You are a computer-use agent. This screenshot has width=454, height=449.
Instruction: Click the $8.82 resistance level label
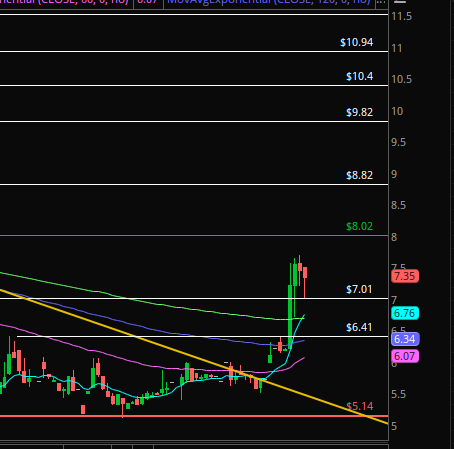click(359, 175)
